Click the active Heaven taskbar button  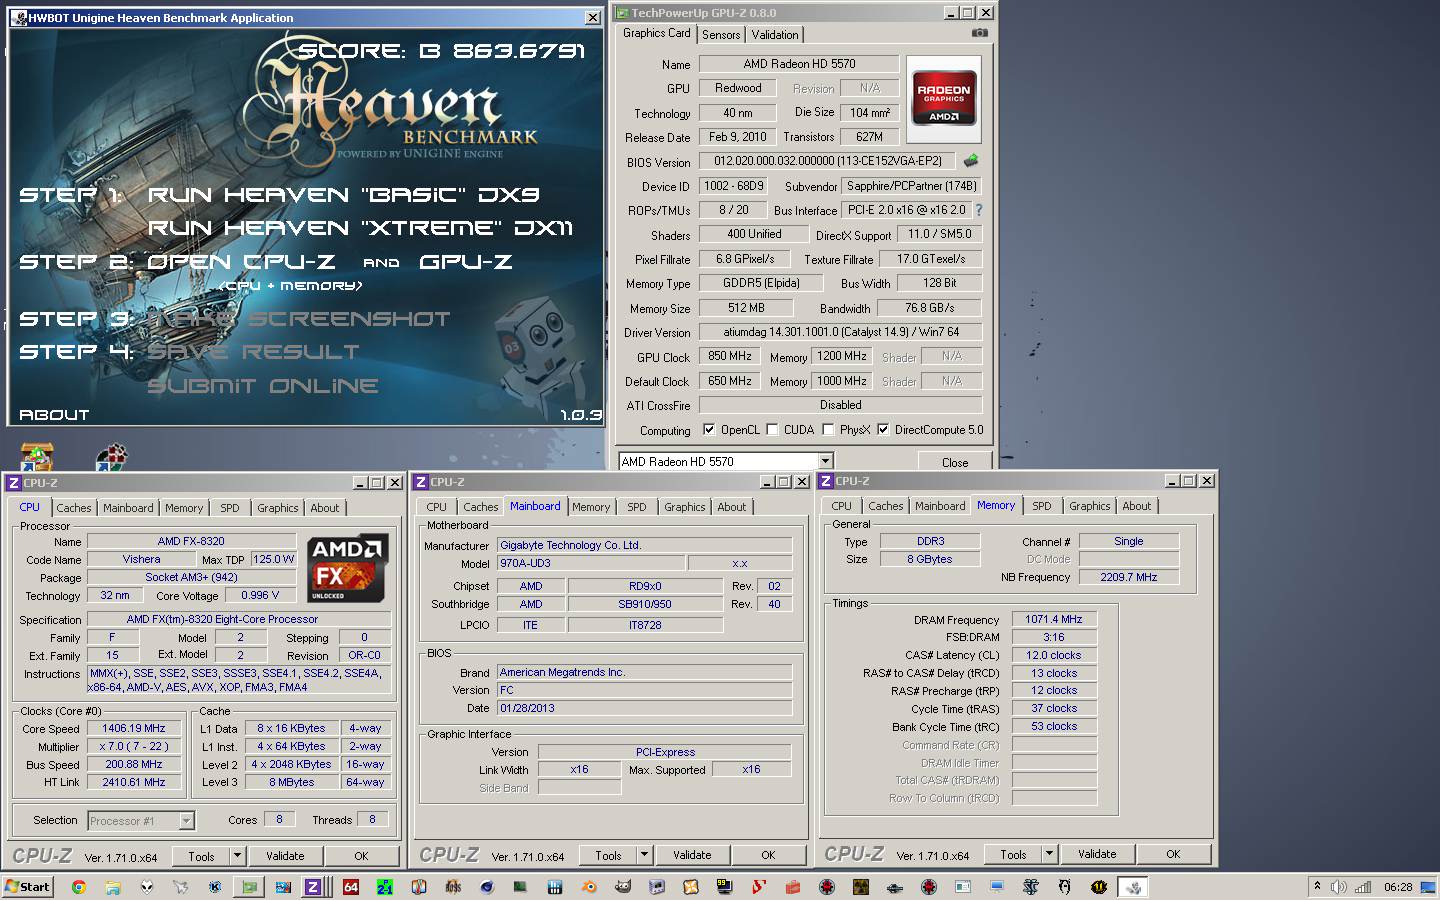1133,886
